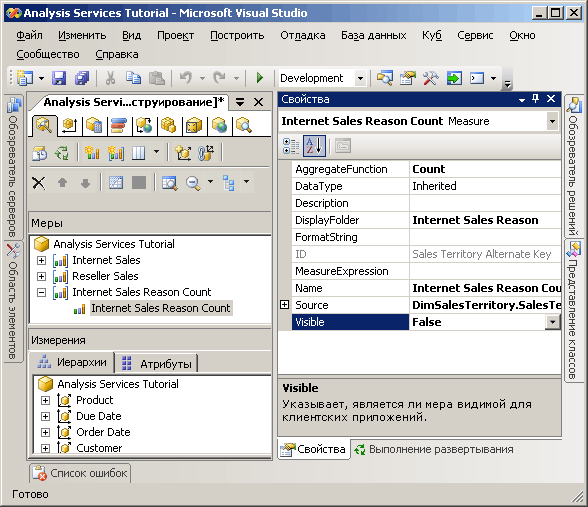
Task: Open the Browser designer tab icon
Action: [244, 125]
